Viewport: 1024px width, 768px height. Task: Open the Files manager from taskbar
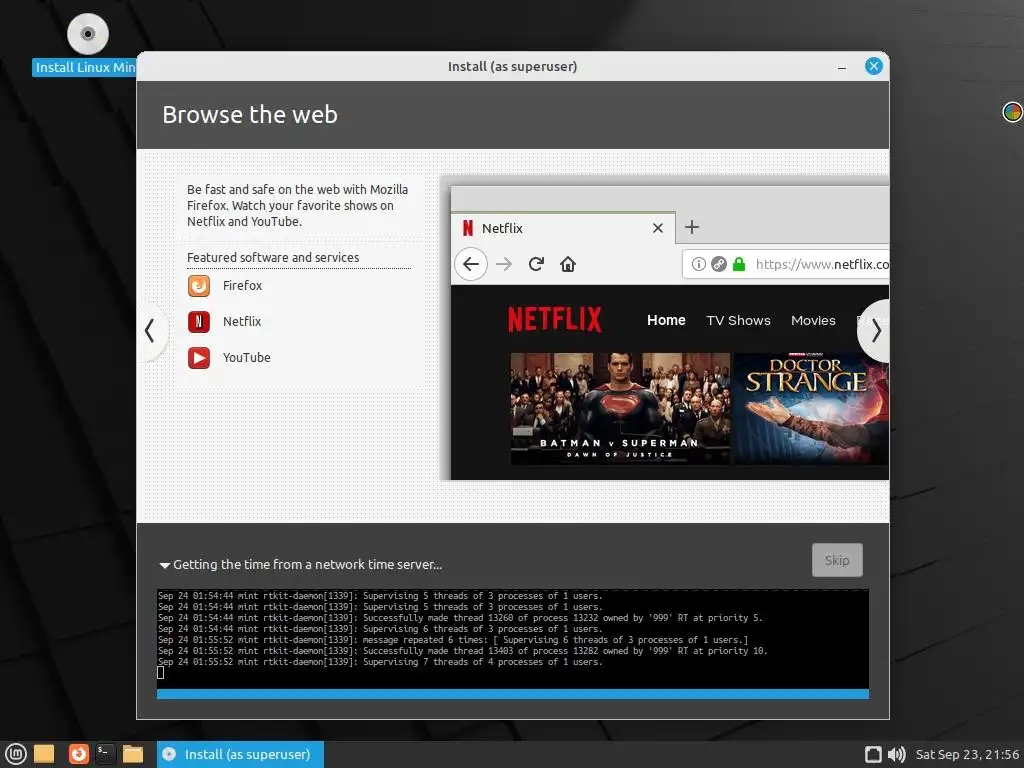(x=133, y=754)
